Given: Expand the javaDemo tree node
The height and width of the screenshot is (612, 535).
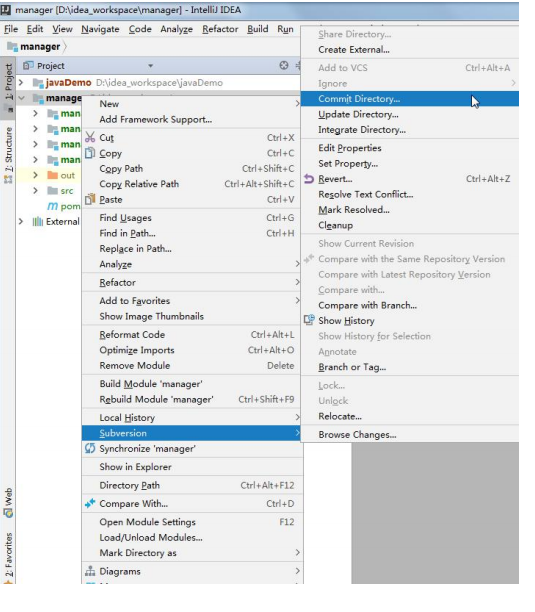Looking at the screenshot, I should (21, 82).
